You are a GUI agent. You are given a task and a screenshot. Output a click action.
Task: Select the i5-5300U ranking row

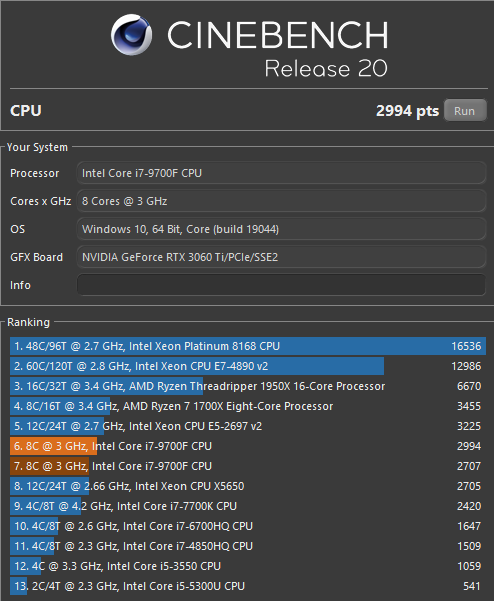point(248,586)
